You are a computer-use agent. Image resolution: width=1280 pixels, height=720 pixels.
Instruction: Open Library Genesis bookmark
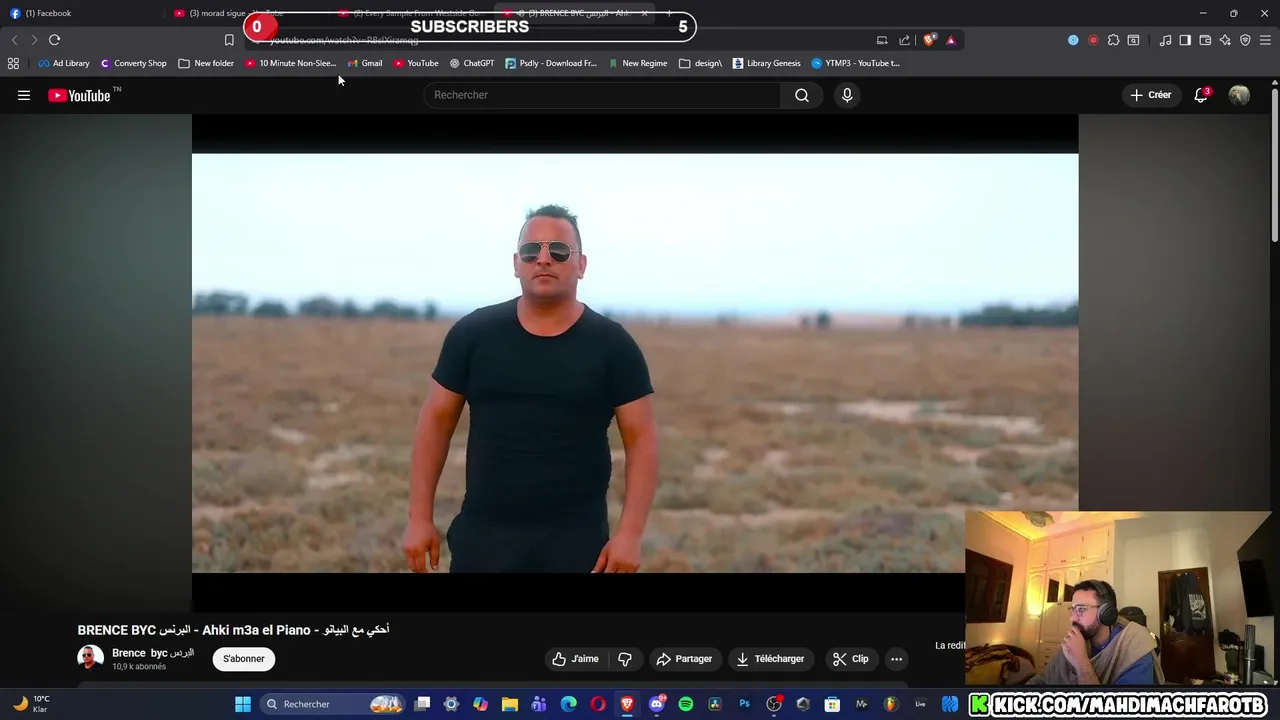click(767, 63)
